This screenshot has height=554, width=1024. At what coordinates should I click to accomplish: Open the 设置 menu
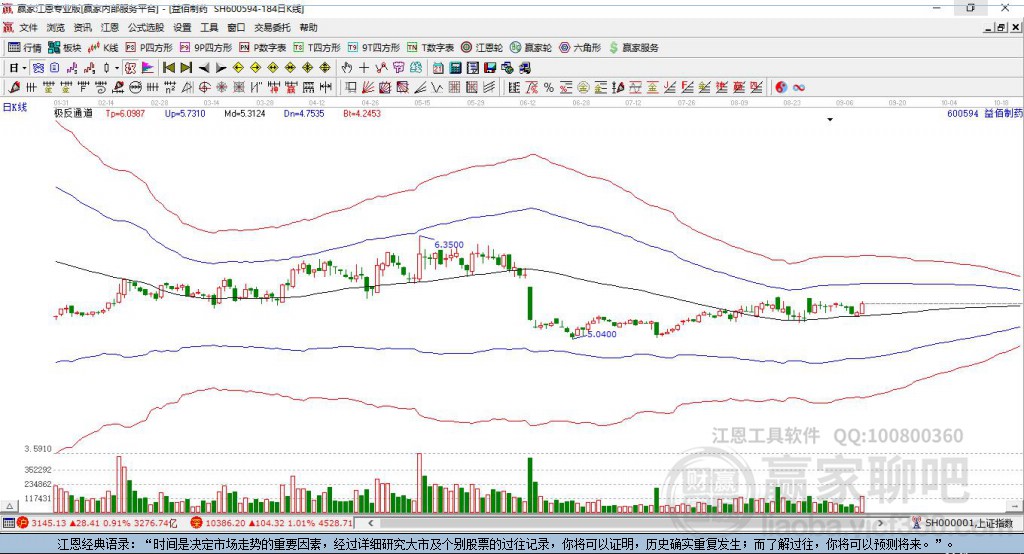click(x=182, y=27)
